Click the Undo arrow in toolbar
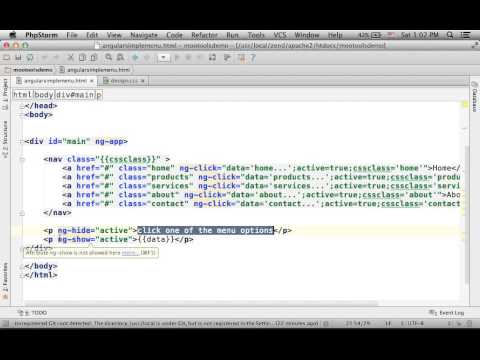 pyautogui.click(x=45, y=58)
